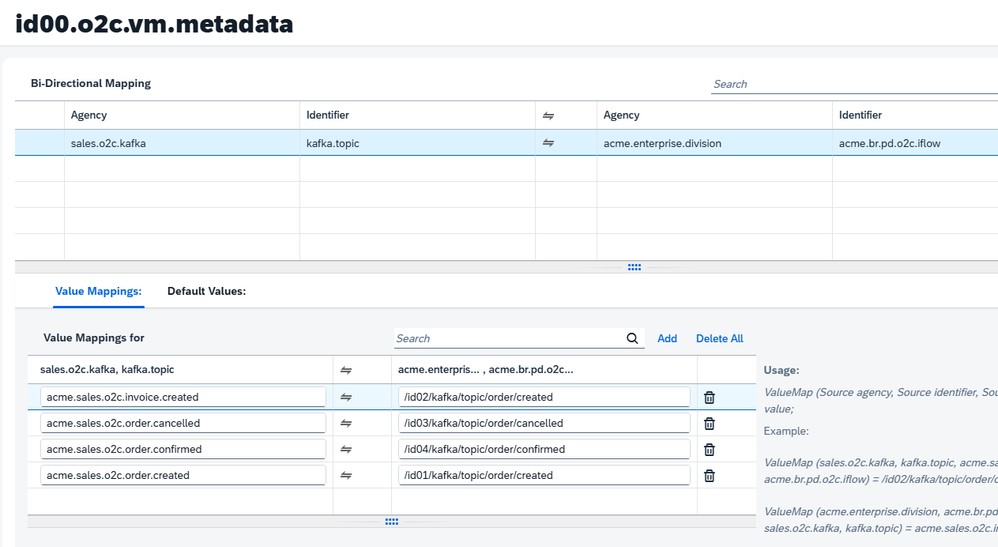Delete the order.confirmed value mapping row
The image size is (998, 547).
point(709,450)
